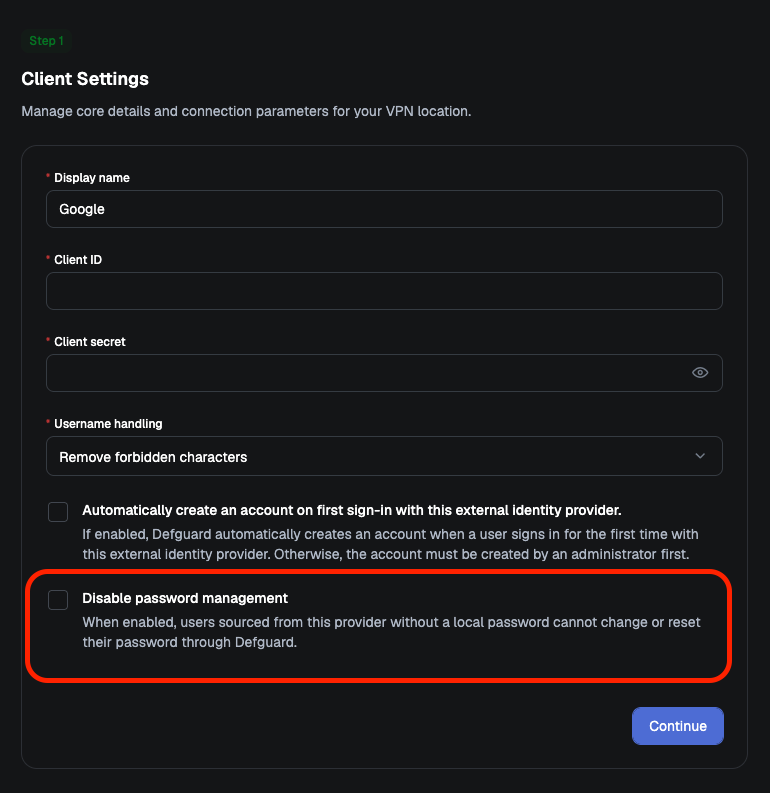
Task: Click the chevron arrow in Username handling
Action: pyautogui.click(x=700, y=456)
